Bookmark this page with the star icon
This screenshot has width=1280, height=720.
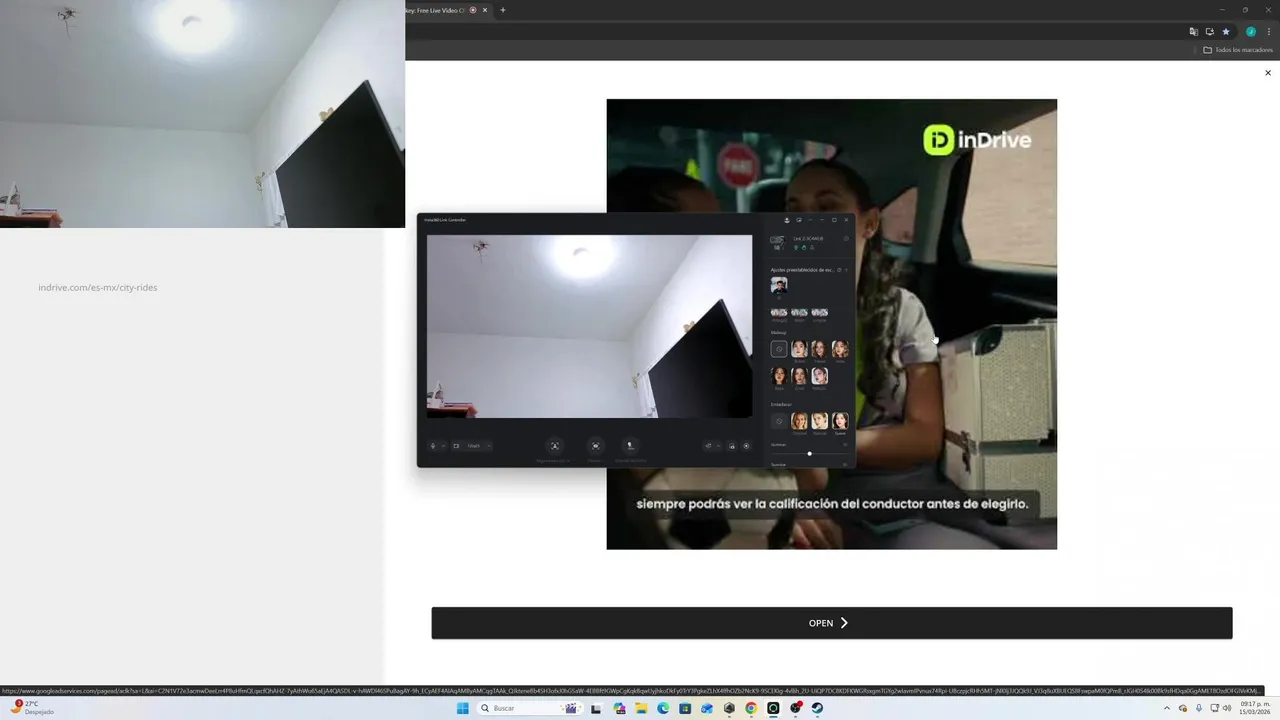[1226, 32]
